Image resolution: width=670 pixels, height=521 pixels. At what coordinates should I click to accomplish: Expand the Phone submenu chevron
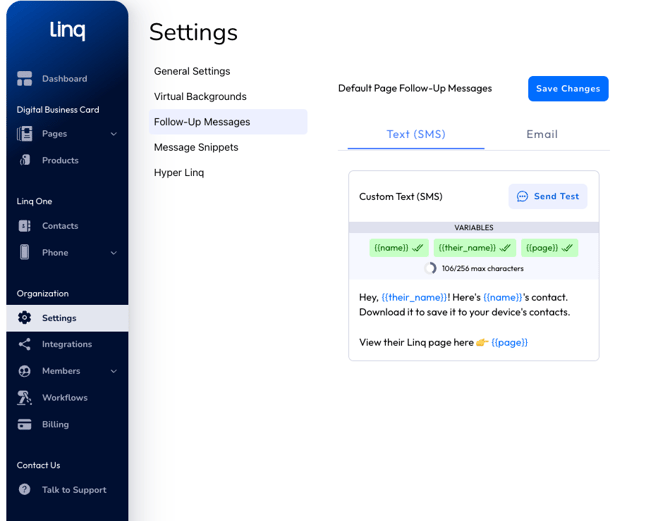click(x=113, y=253)
